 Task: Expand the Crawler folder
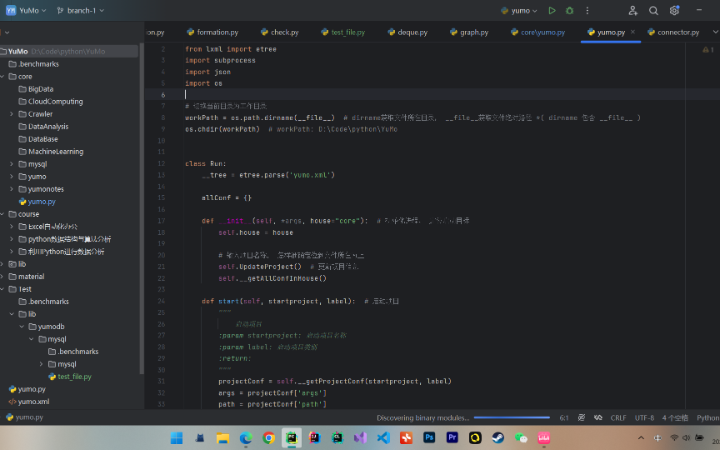coord(11,114)
